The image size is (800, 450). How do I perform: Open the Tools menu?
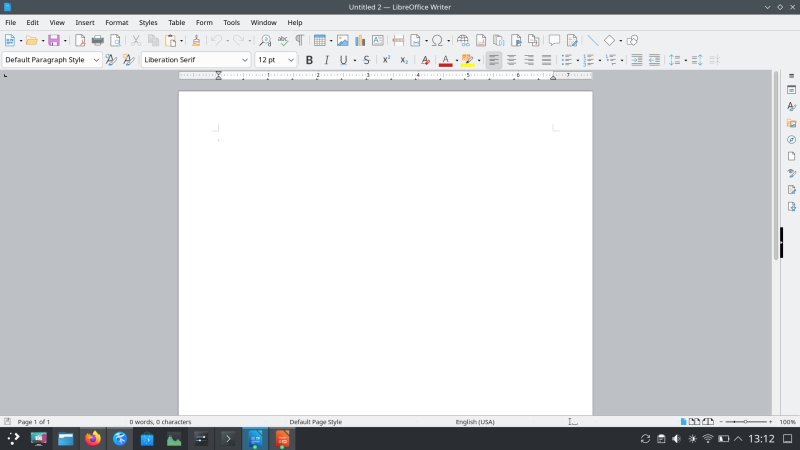(231, 22)
